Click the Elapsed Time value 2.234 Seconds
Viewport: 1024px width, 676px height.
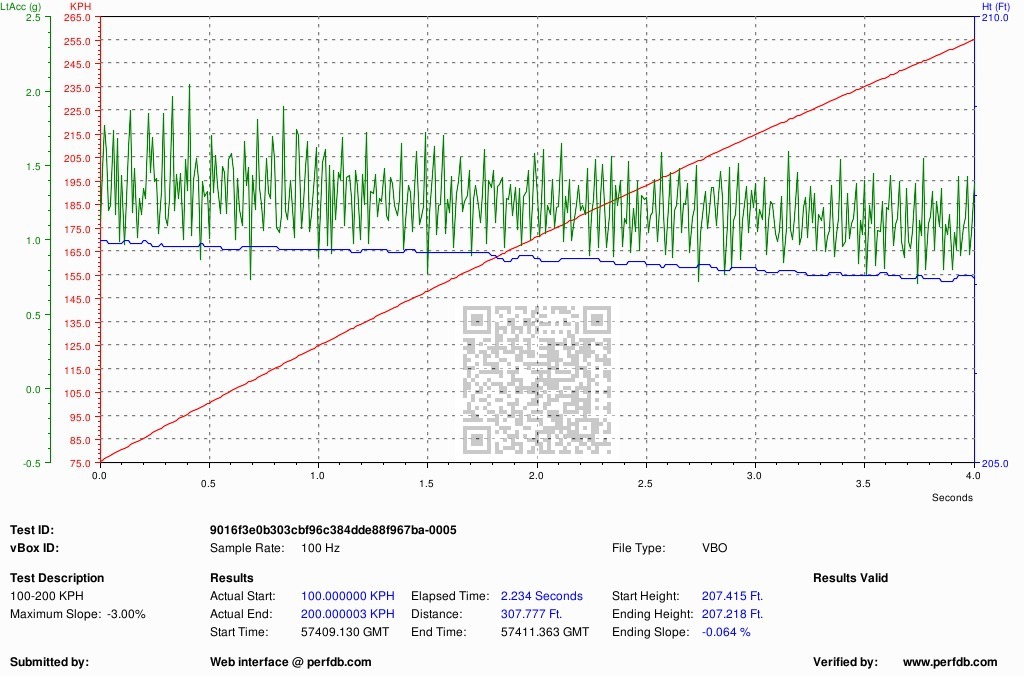coord(541,596)
